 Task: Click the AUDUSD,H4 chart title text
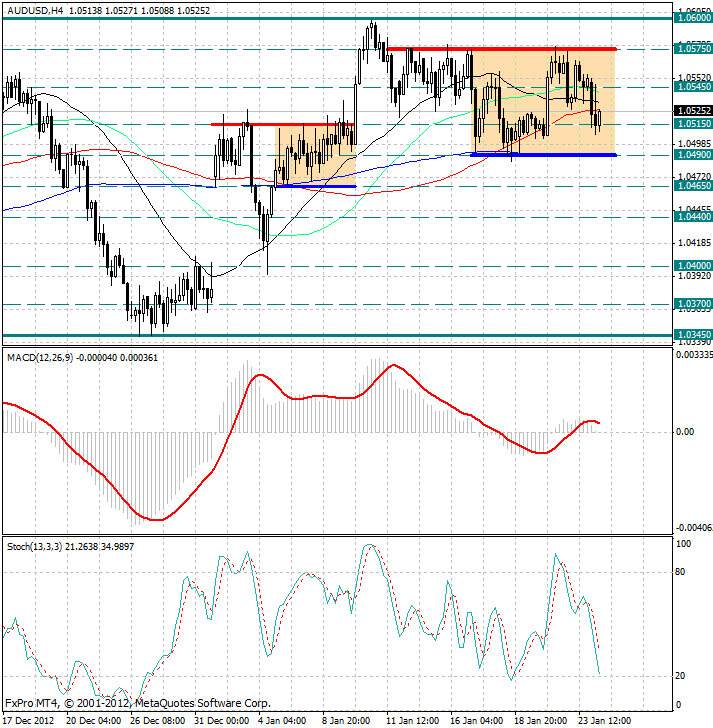35,10
